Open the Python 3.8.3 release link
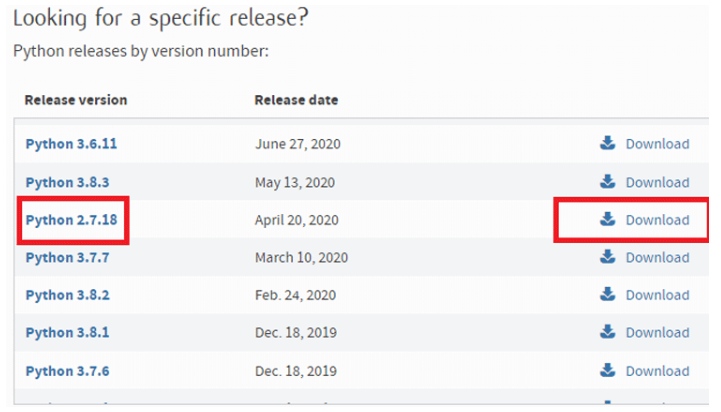721x412 pixels. pyautogui.click(x=67, y=182)
